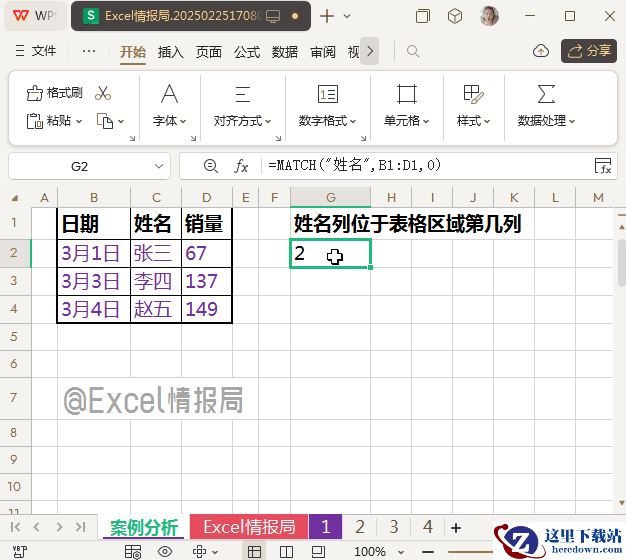Click the search magnifier icon

(412, 51)
